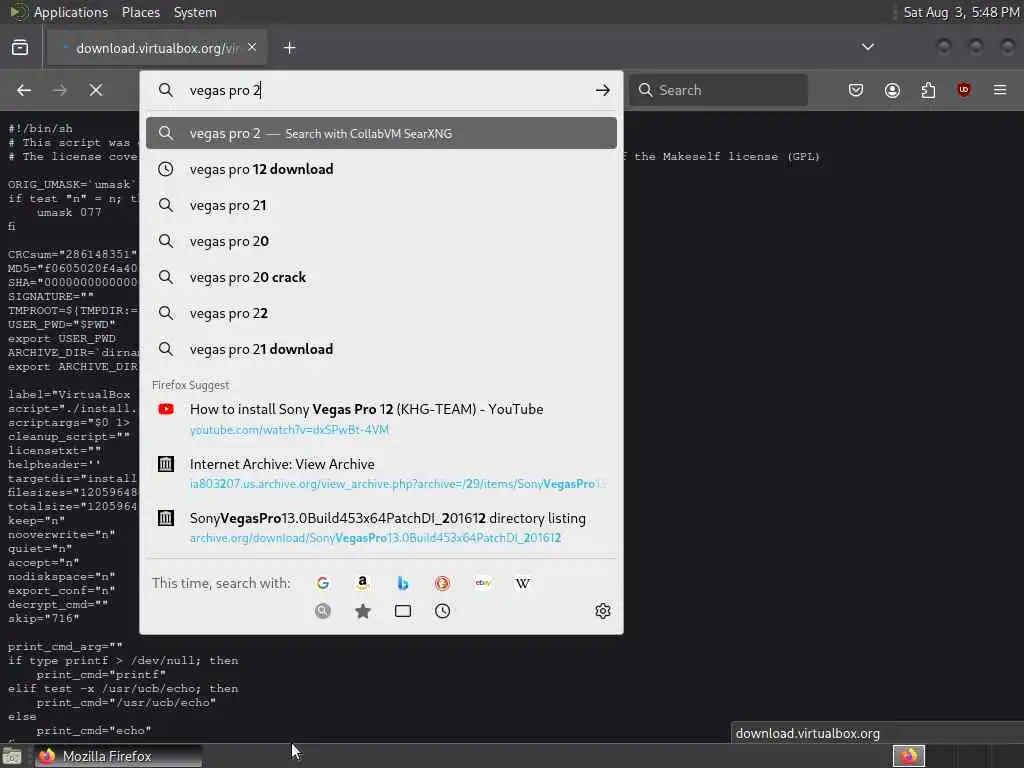Select the 'vegas pro 21' suggestion
Viewport: 1024px width, 768px height.
(x=381, y=205)
